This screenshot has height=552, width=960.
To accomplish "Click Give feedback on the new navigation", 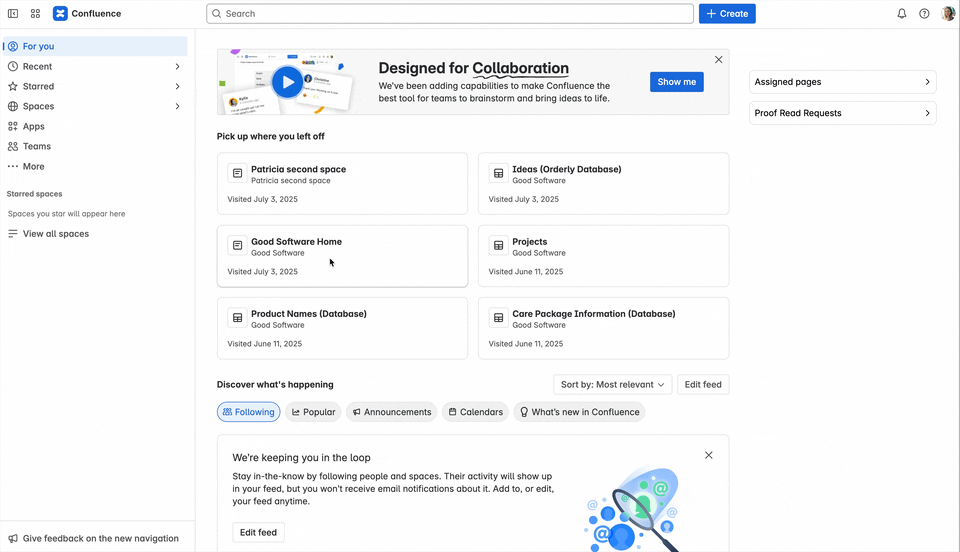I will (x=100, y=539).
